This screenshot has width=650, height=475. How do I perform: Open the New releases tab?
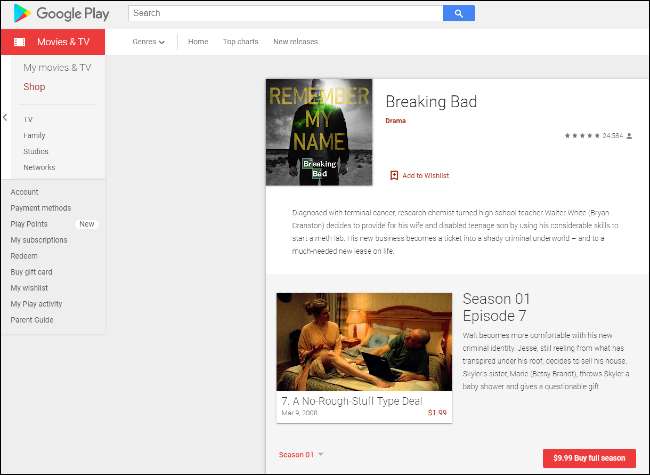click(296, 41)
